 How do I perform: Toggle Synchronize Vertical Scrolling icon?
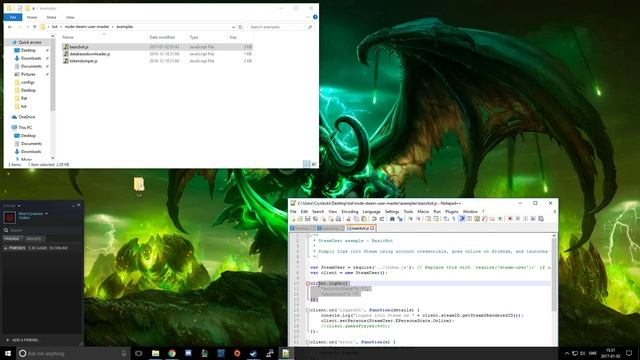[428, 219]
